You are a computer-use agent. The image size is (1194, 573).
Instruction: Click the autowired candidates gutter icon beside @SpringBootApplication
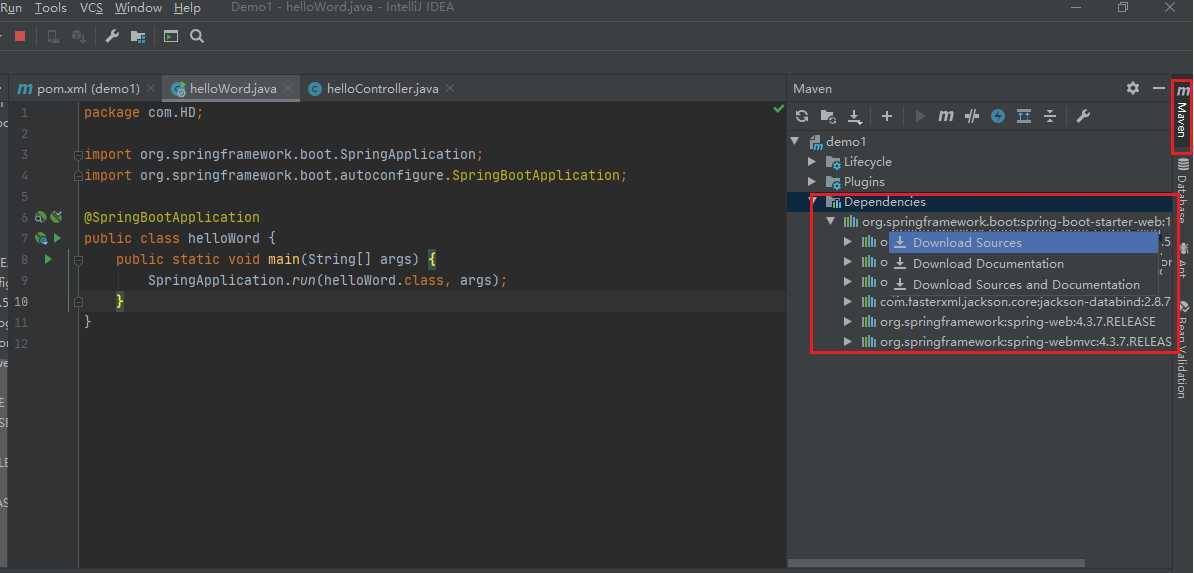tap(56, 217)
